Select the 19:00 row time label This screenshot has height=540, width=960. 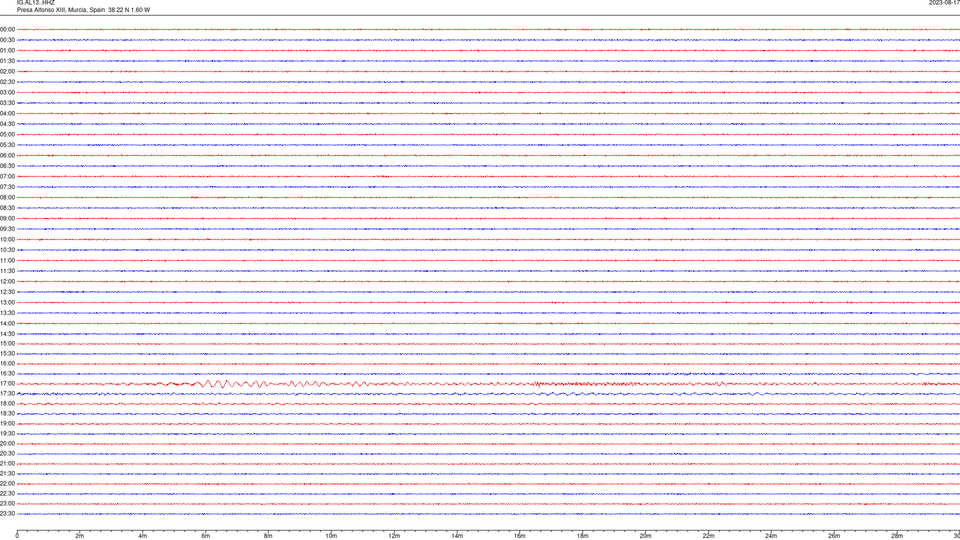7,424
